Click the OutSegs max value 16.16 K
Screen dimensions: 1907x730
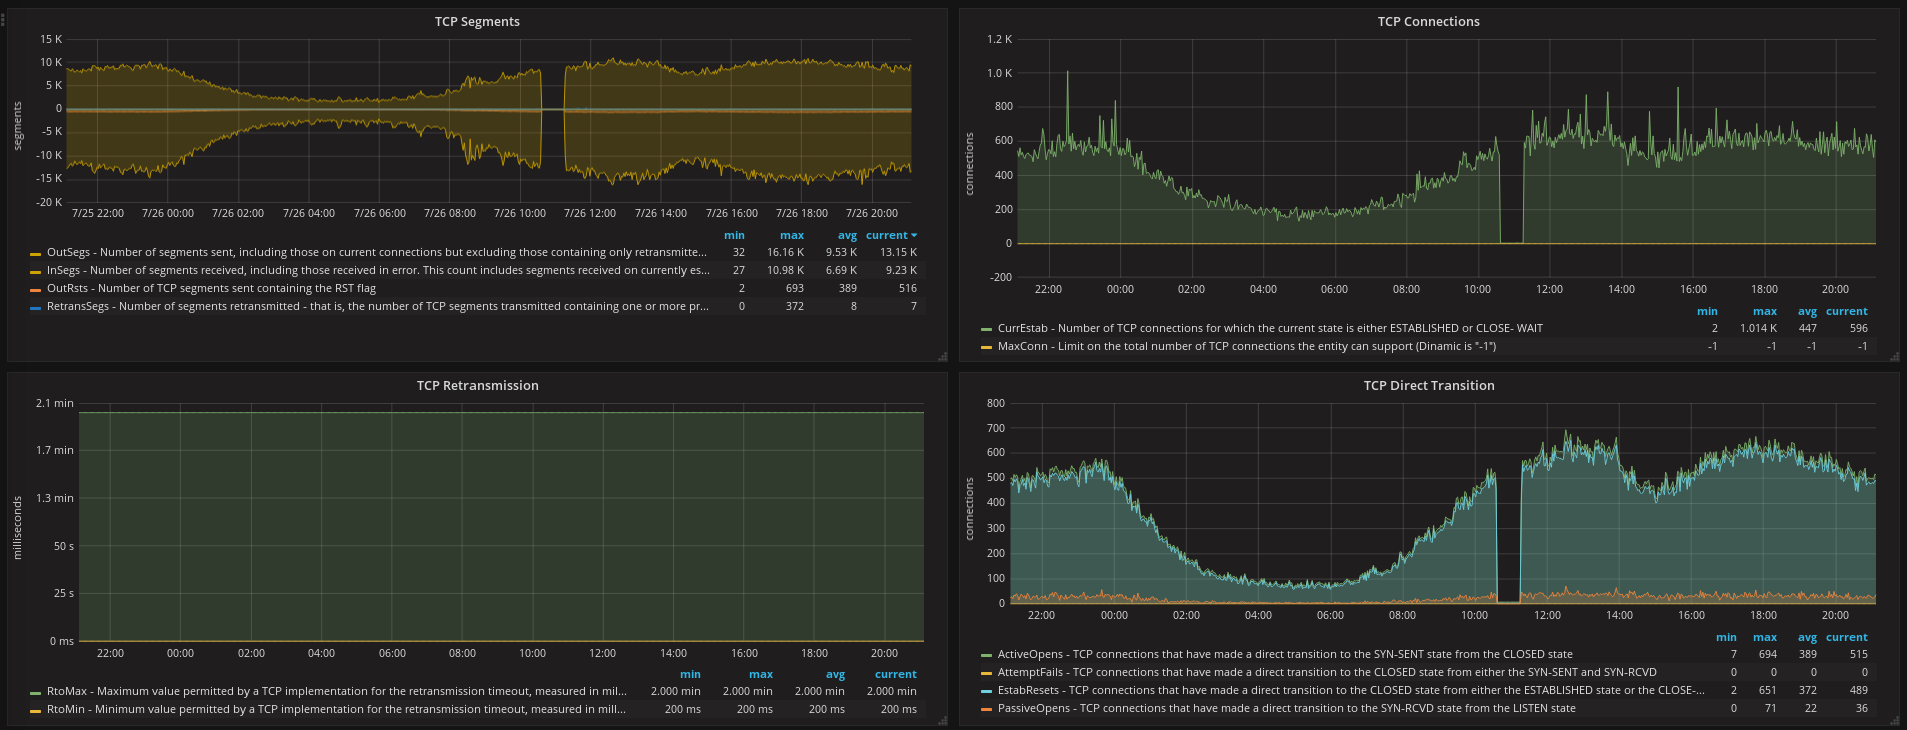pyautogui.click(x=785, y=252)
